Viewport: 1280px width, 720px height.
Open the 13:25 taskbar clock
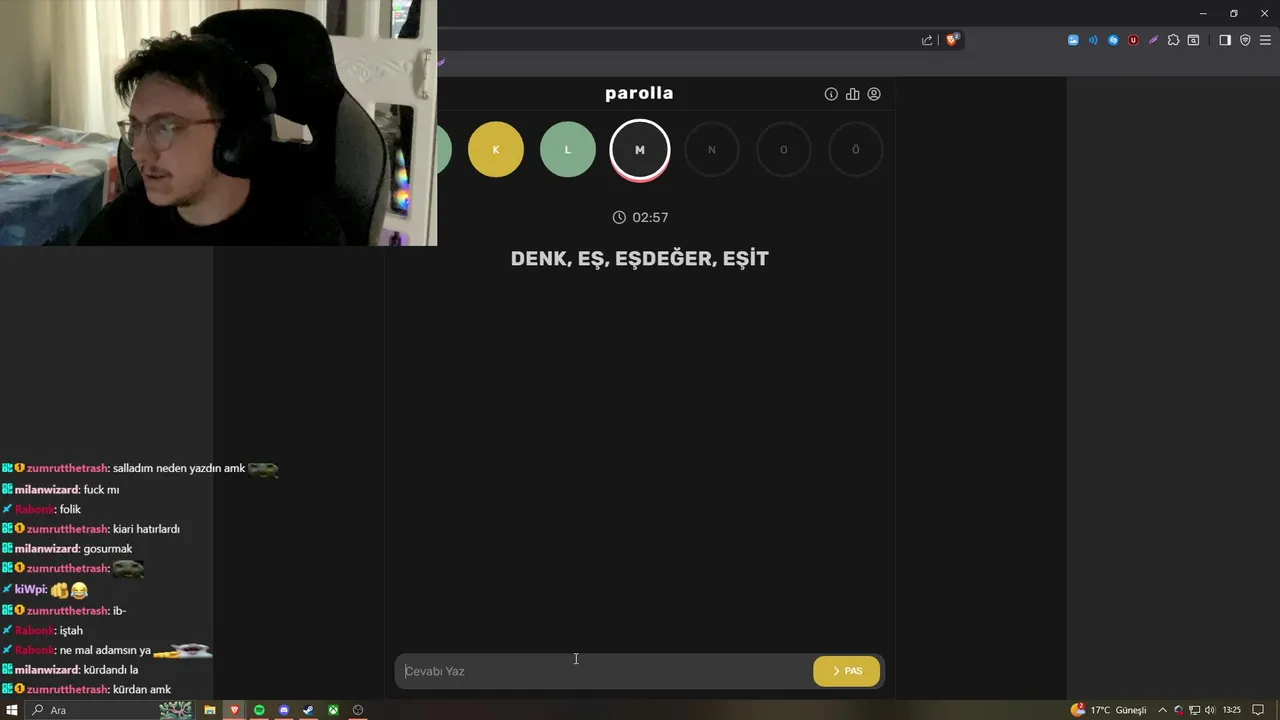pyautogui.click(x=1232, y=710)
